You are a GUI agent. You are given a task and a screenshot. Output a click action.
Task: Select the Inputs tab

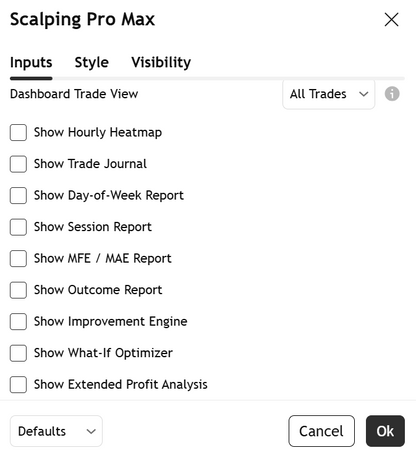click(31, 62)
